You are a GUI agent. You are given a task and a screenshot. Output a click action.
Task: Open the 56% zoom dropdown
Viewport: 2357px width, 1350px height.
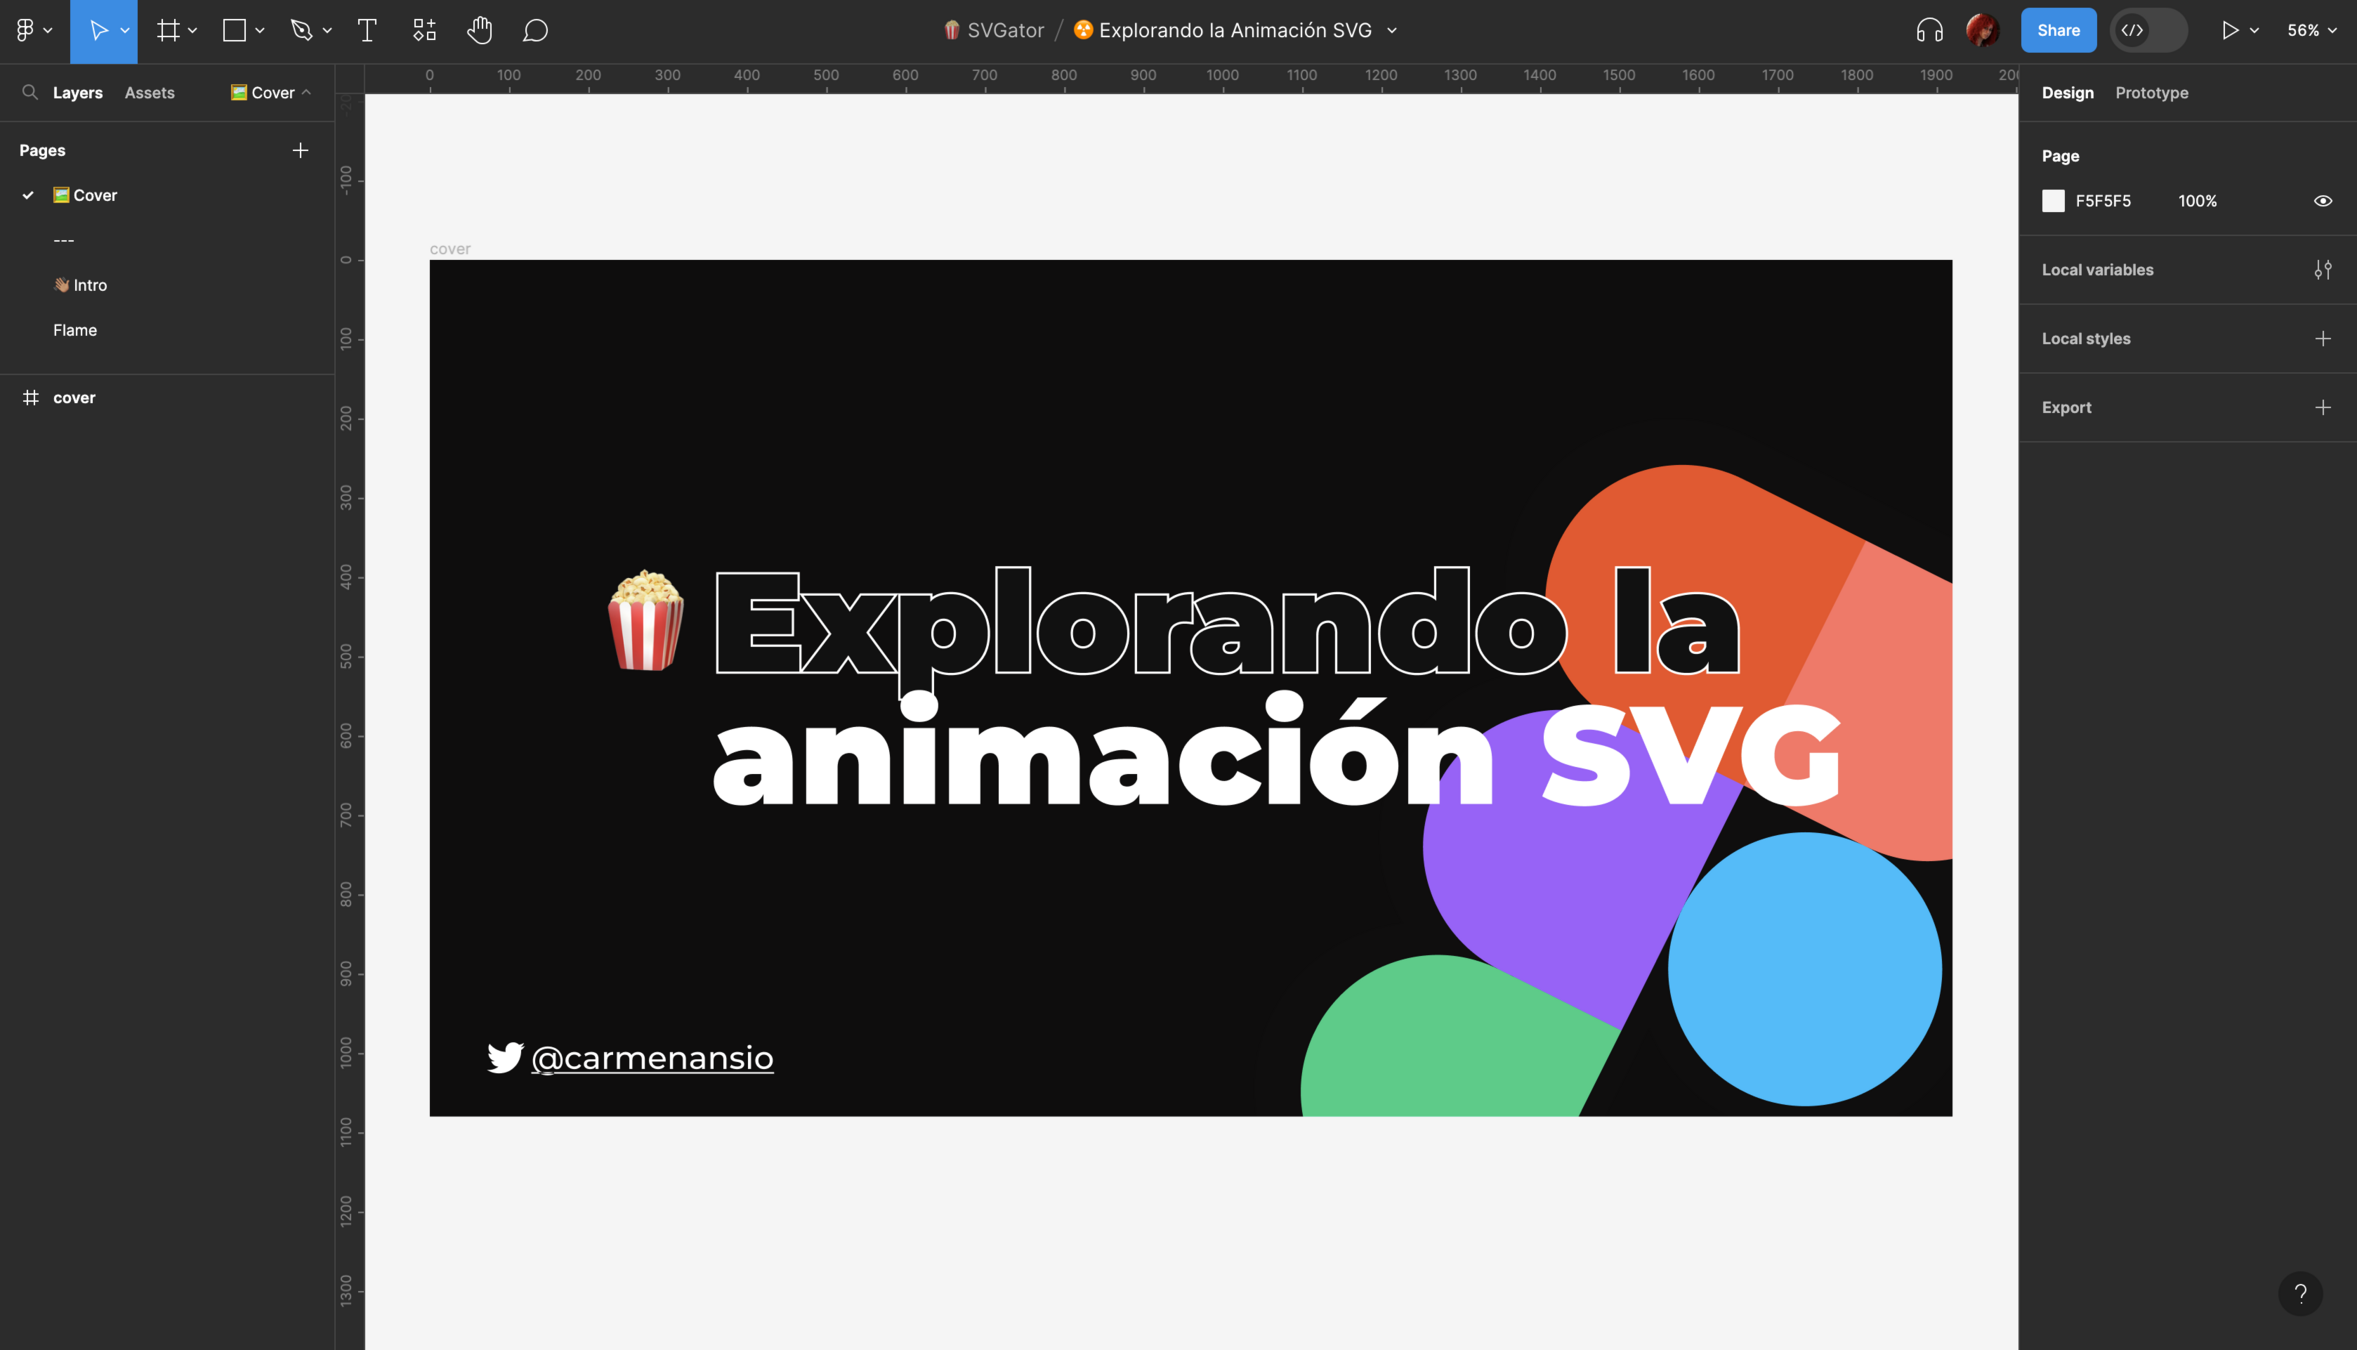2311,30
